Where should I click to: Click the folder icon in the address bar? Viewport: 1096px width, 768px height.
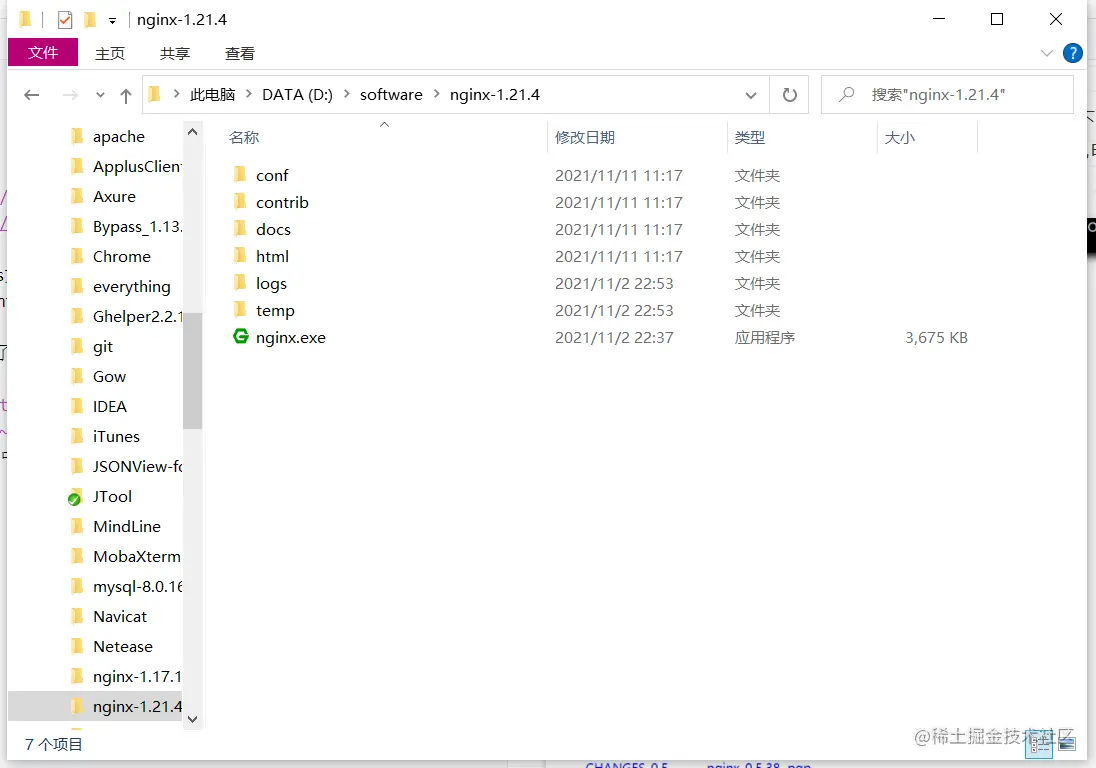(x=155, y=94)
